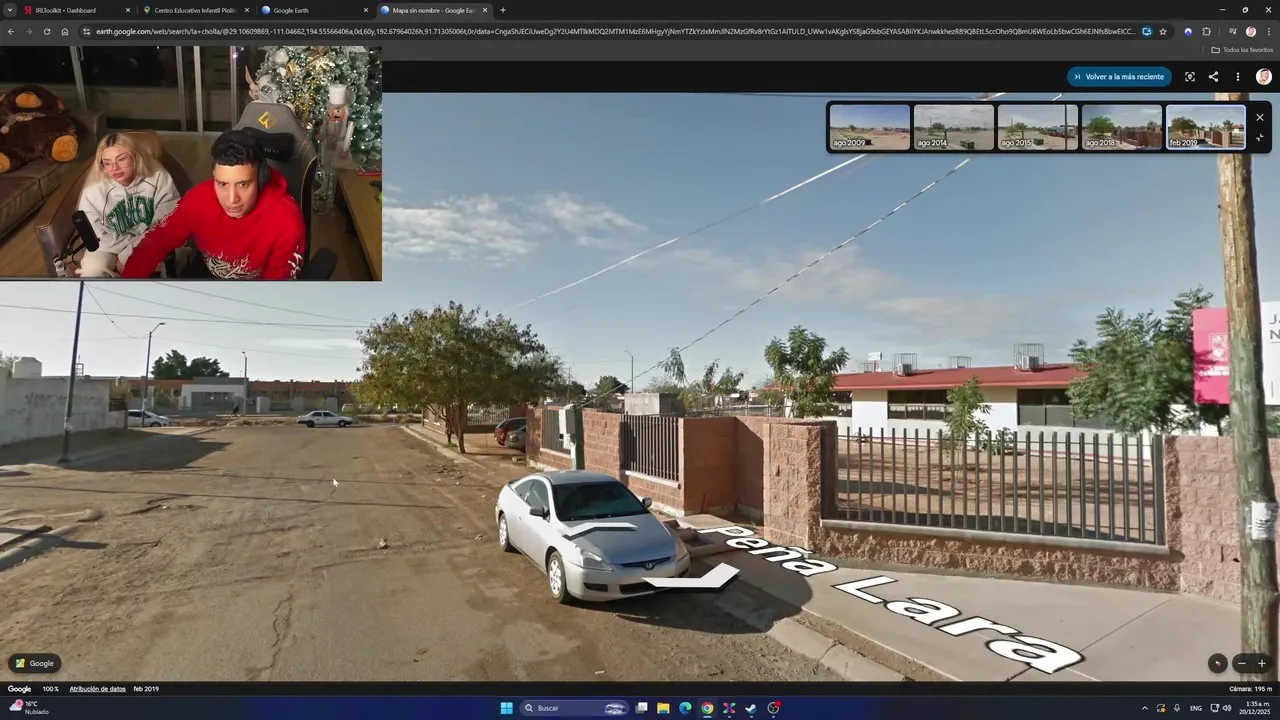Open the Chrome three-dot menu
Image resolution: width=1280 pixels, height=720 pixels.
click(1268, 31)
